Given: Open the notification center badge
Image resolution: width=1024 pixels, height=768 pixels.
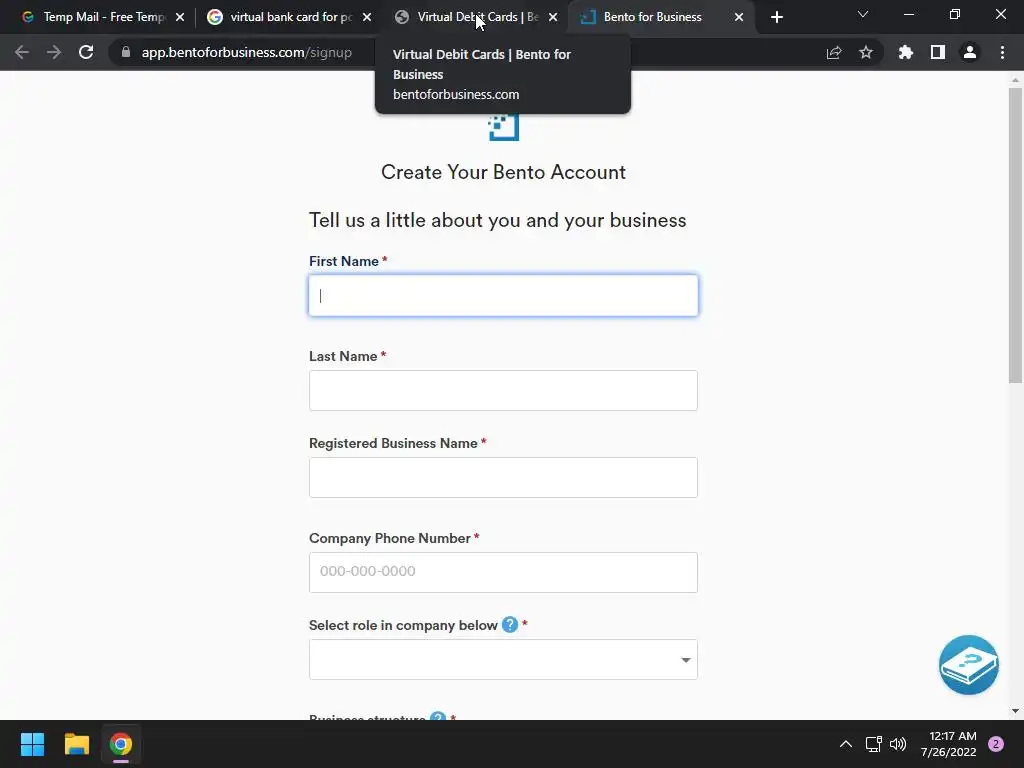Looking at the screenshot, I should pyautogui.click(x=996, y=744).
